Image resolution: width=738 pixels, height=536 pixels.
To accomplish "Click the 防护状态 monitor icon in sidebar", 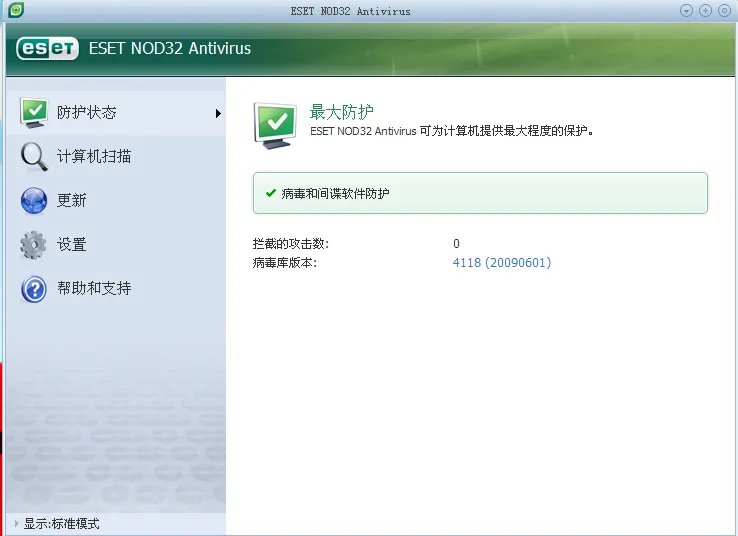I will (x=34, y=112).
